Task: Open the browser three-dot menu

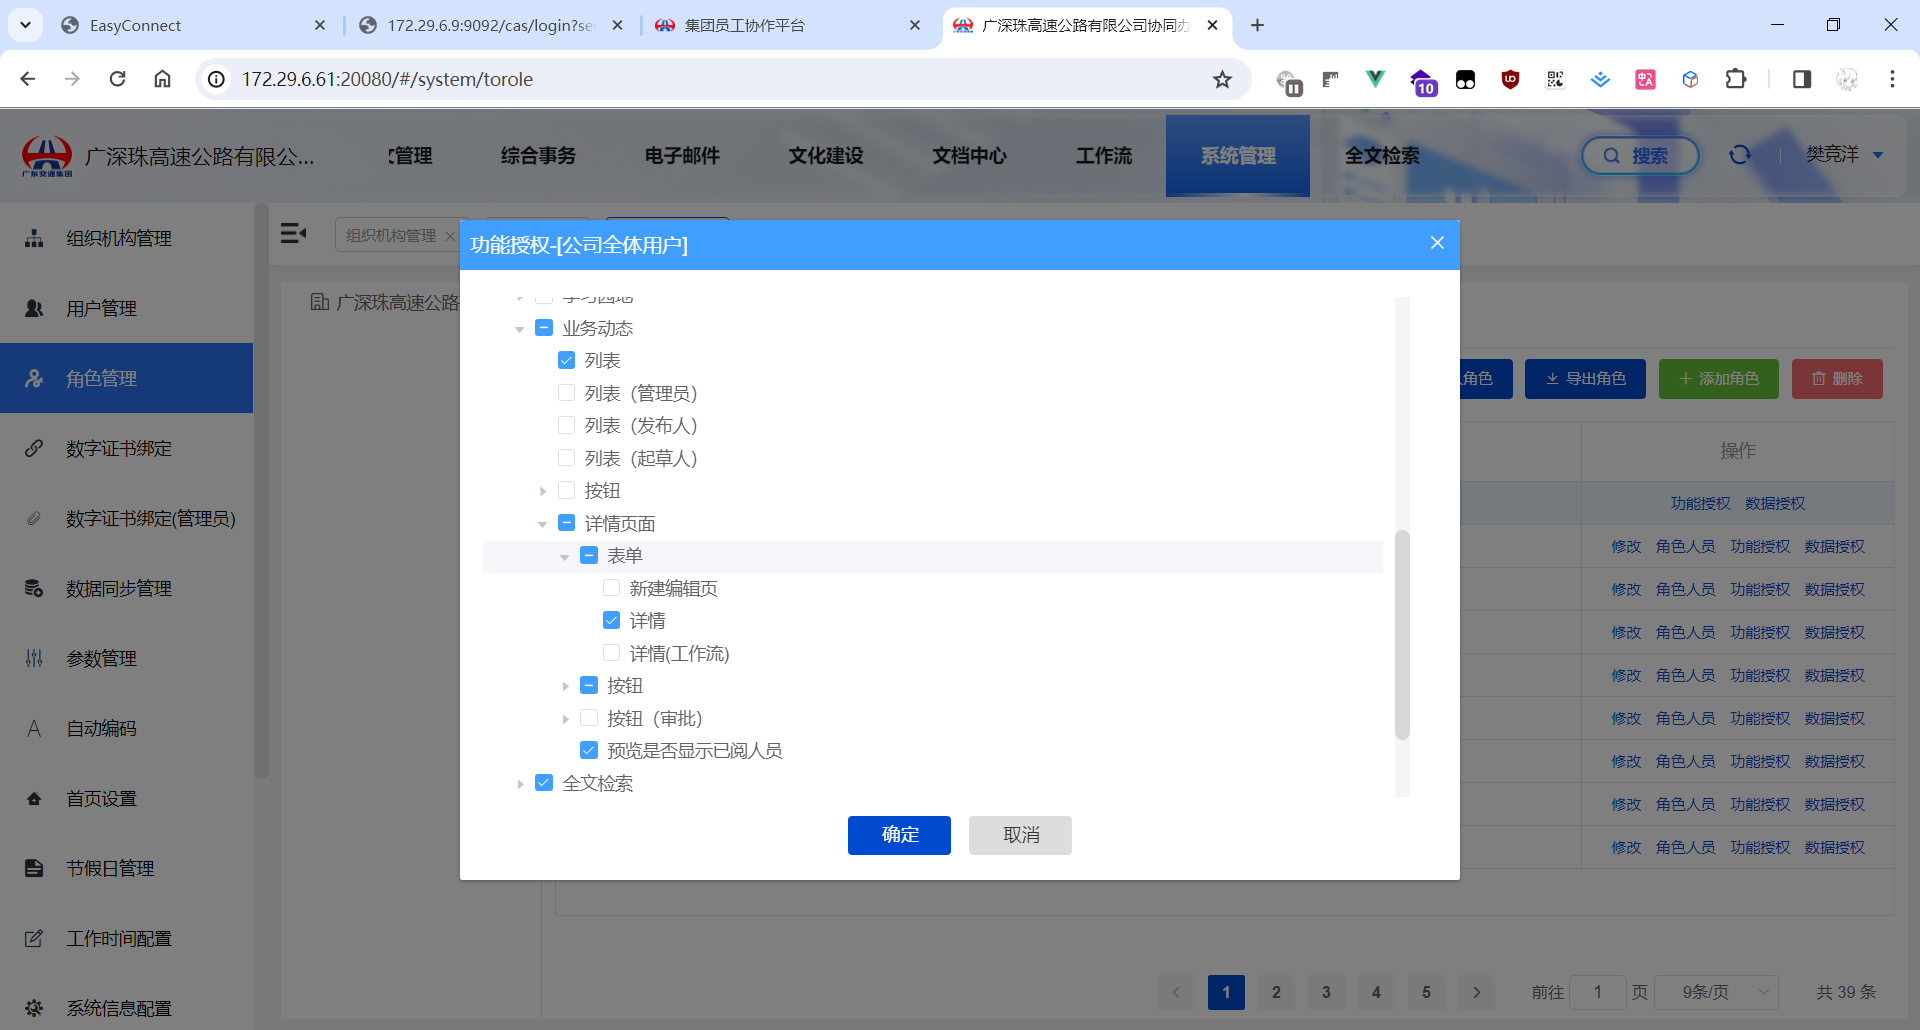Action: pos(1892,79)
